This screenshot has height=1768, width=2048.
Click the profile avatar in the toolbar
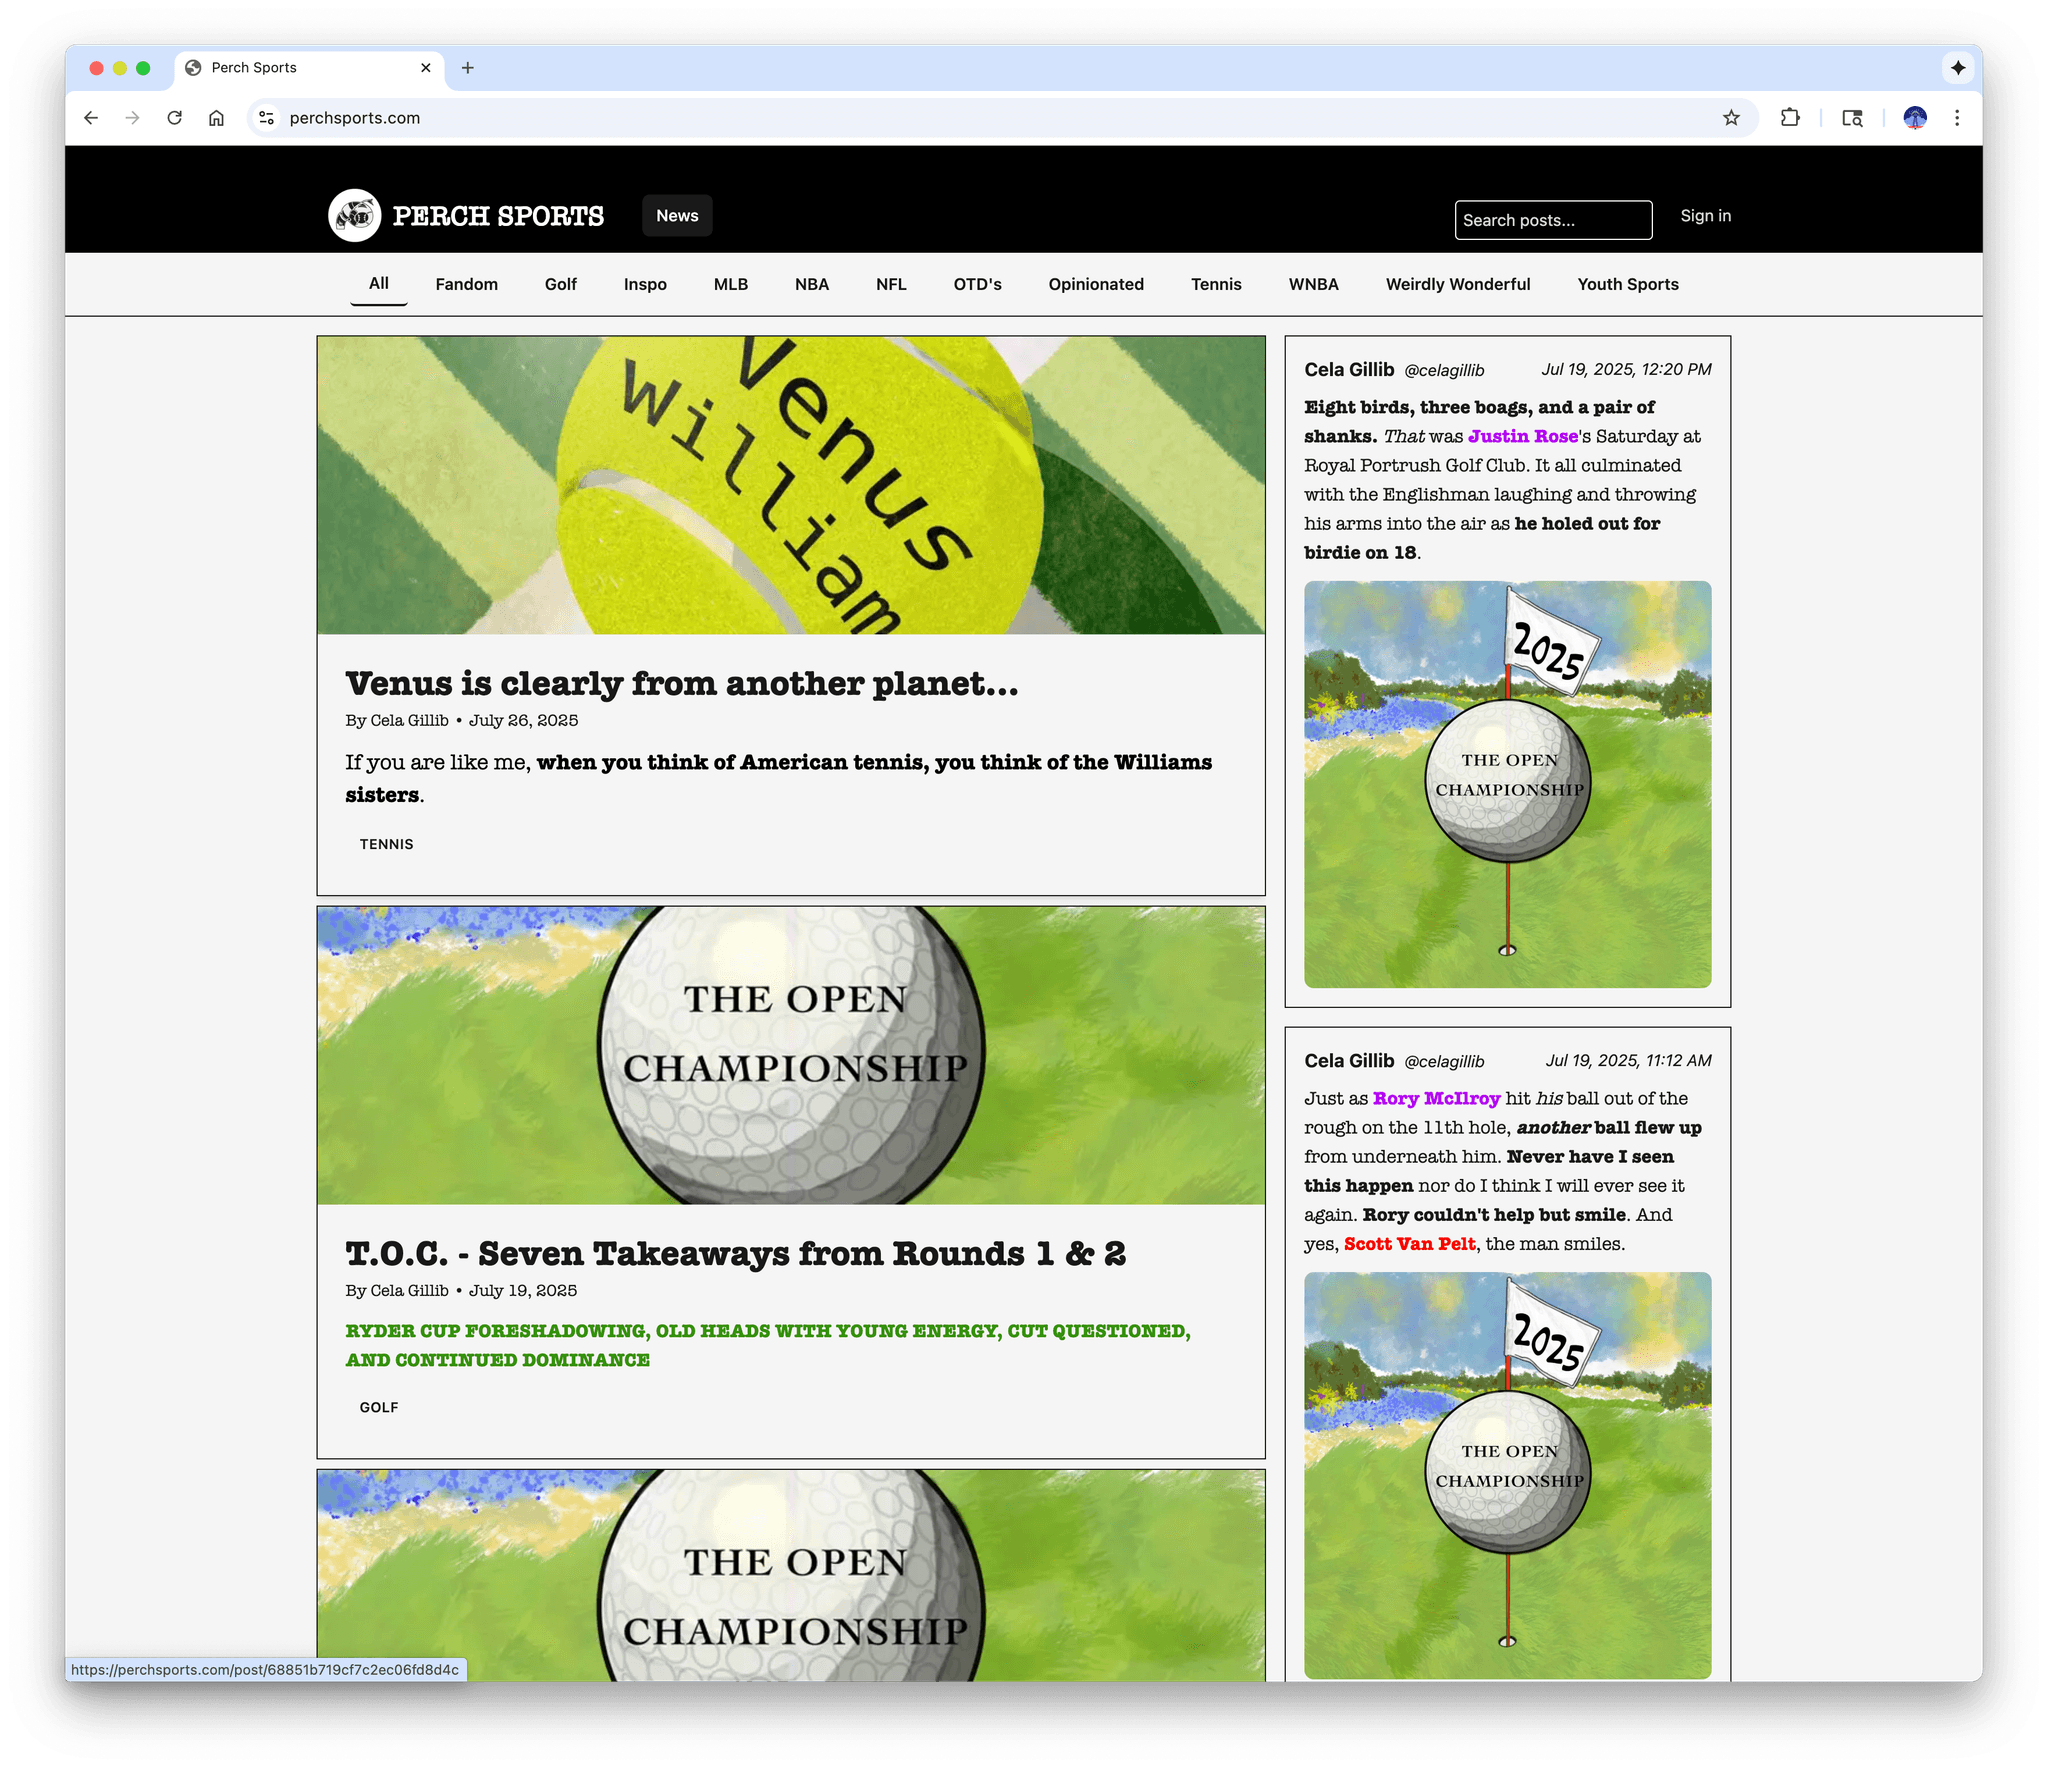(1914, 118)
